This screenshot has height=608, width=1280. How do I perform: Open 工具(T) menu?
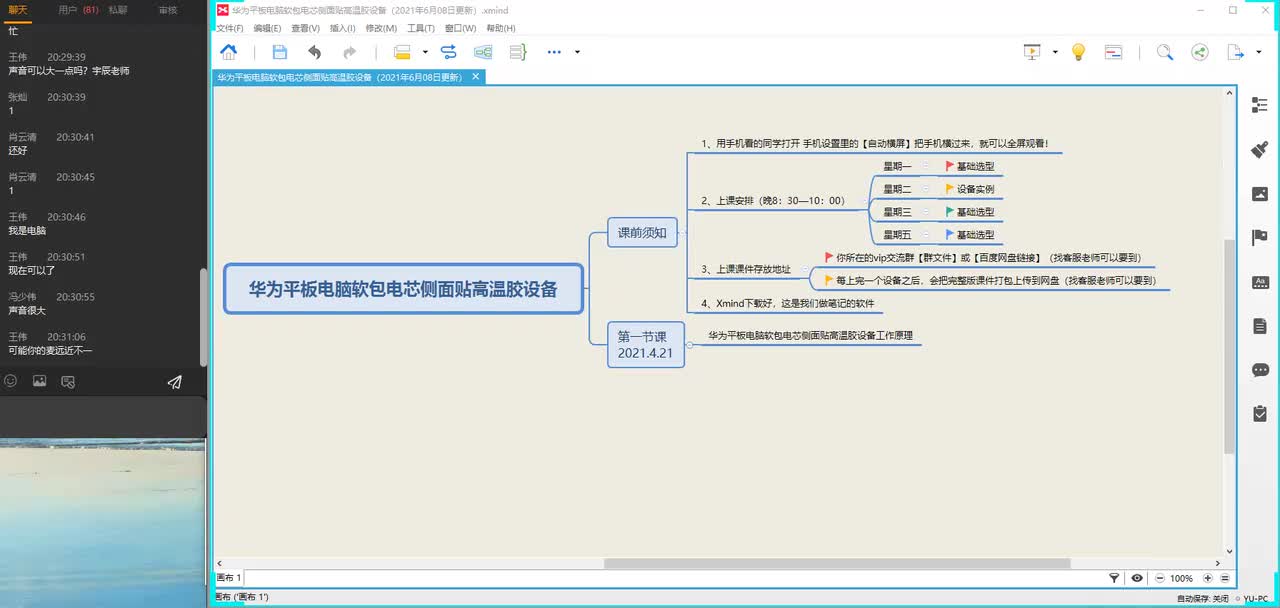[x=421, y=28]
